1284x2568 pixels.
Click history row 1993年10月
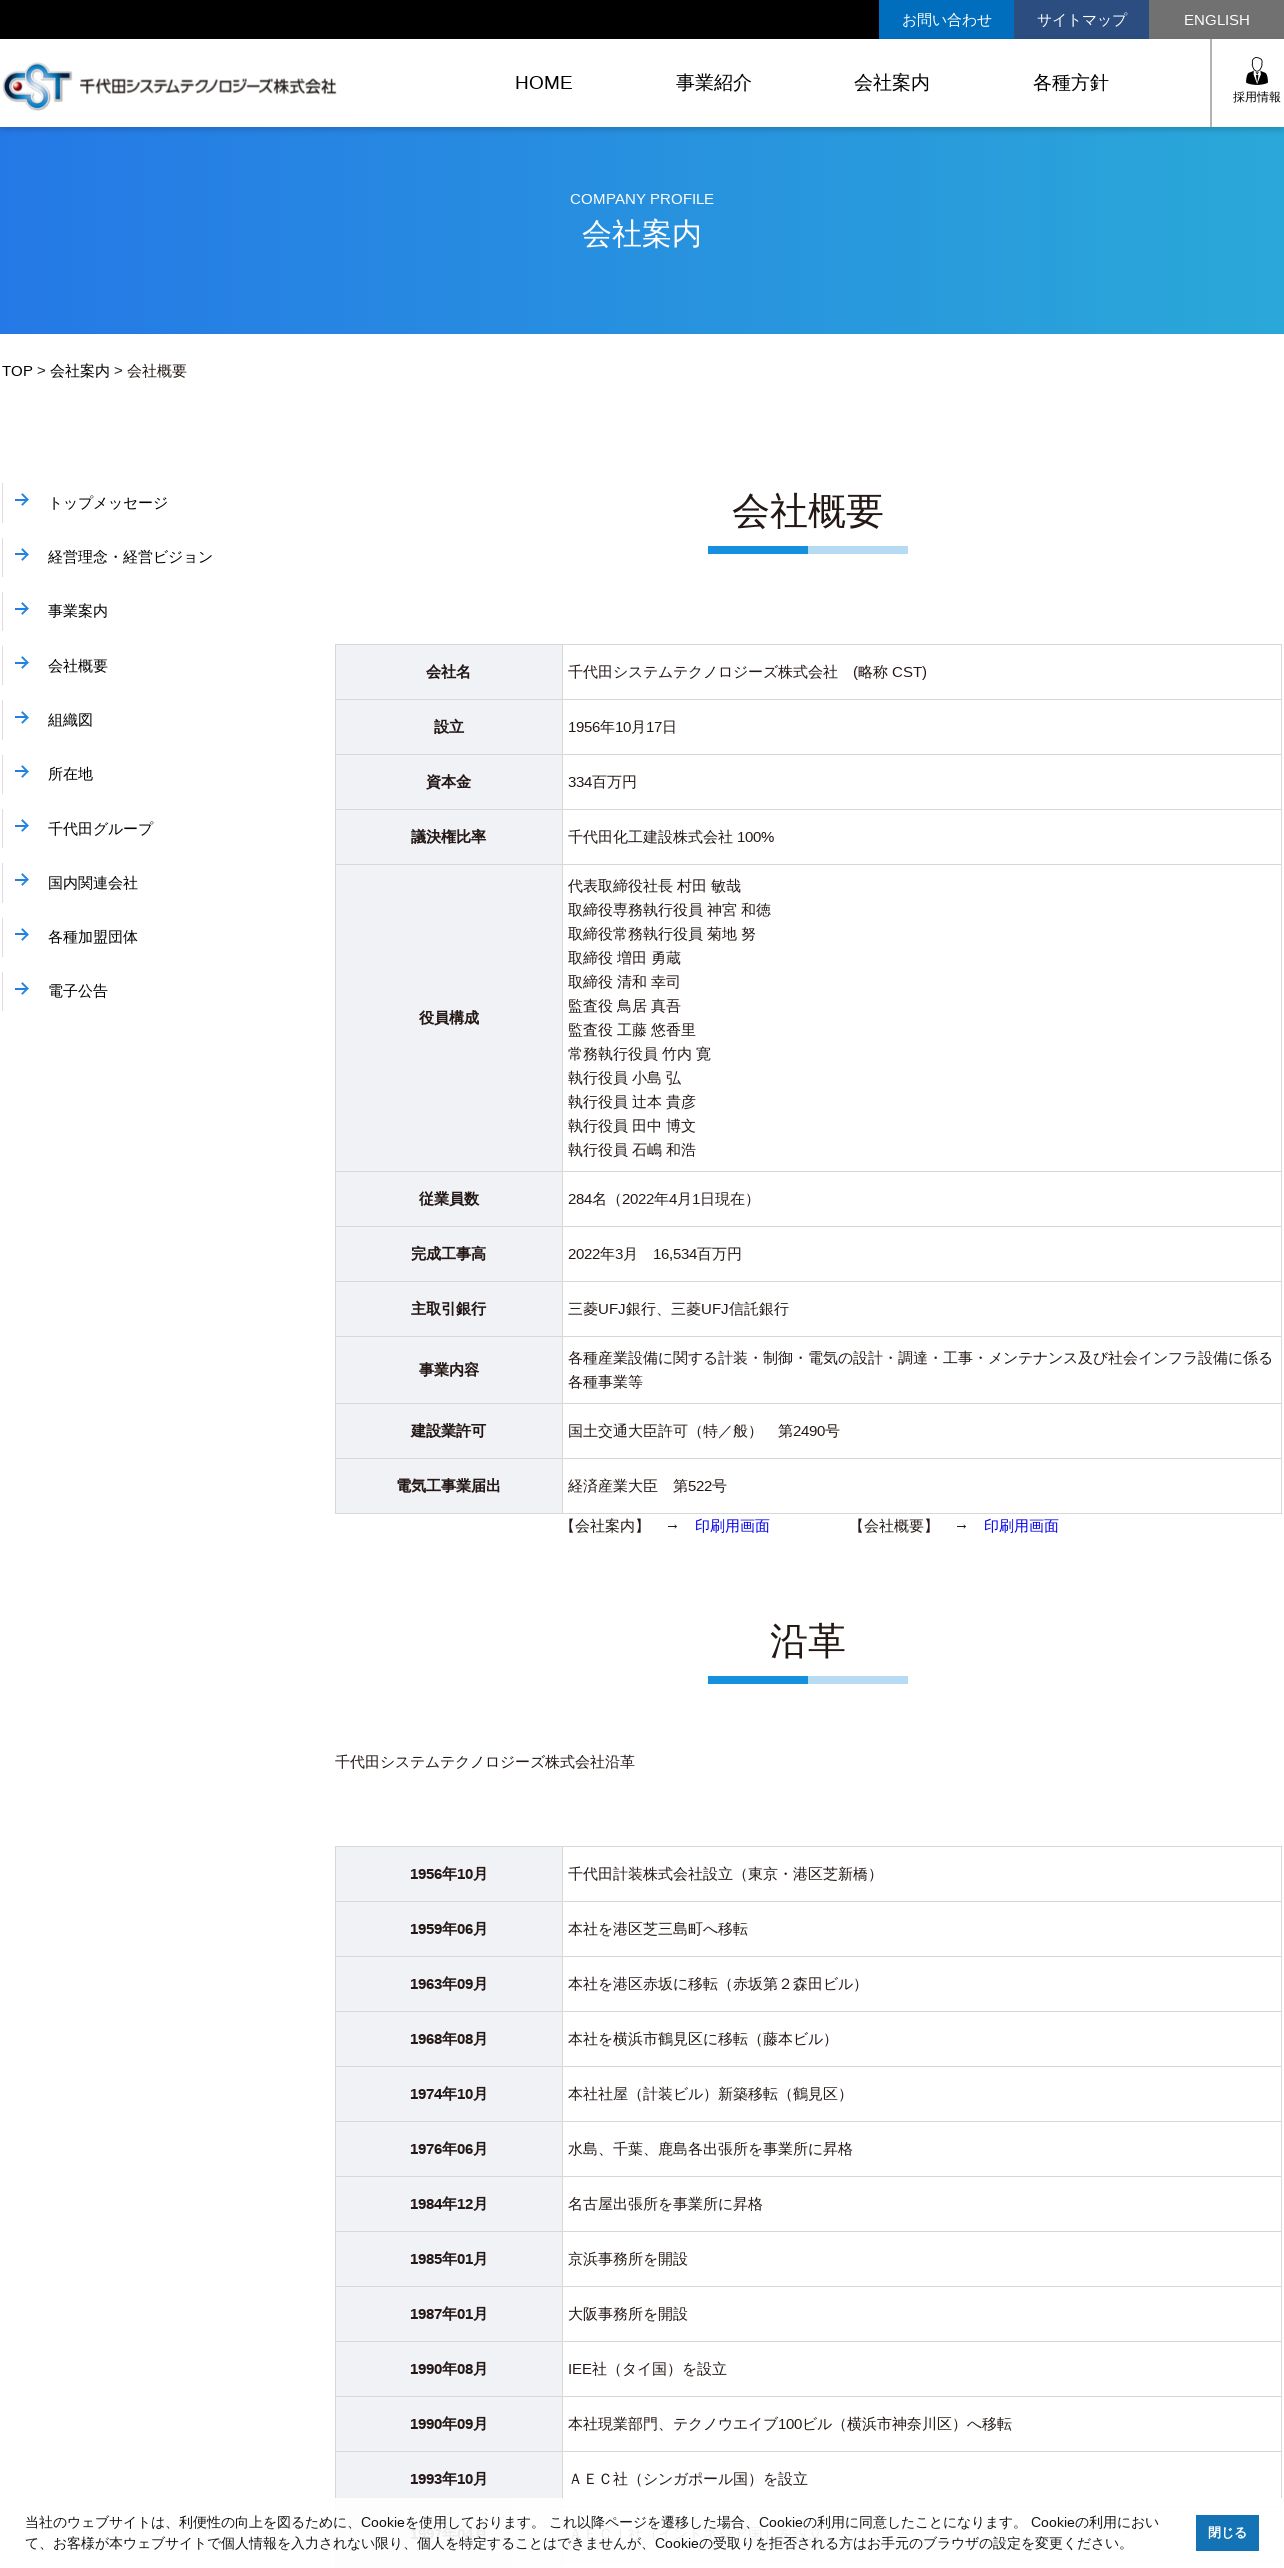(x=808, y=2479)
